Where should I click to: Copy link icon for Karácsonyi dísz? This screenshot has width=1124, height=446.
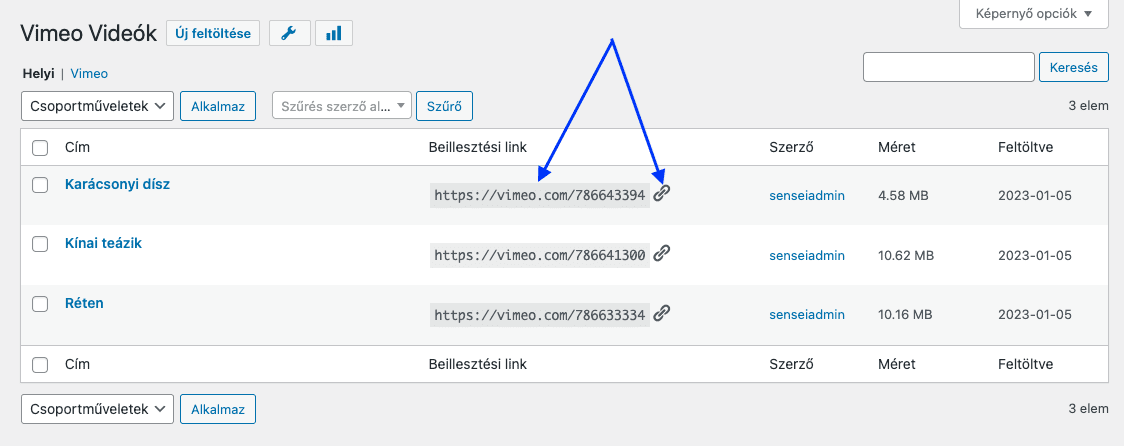(x=662, y=193)
